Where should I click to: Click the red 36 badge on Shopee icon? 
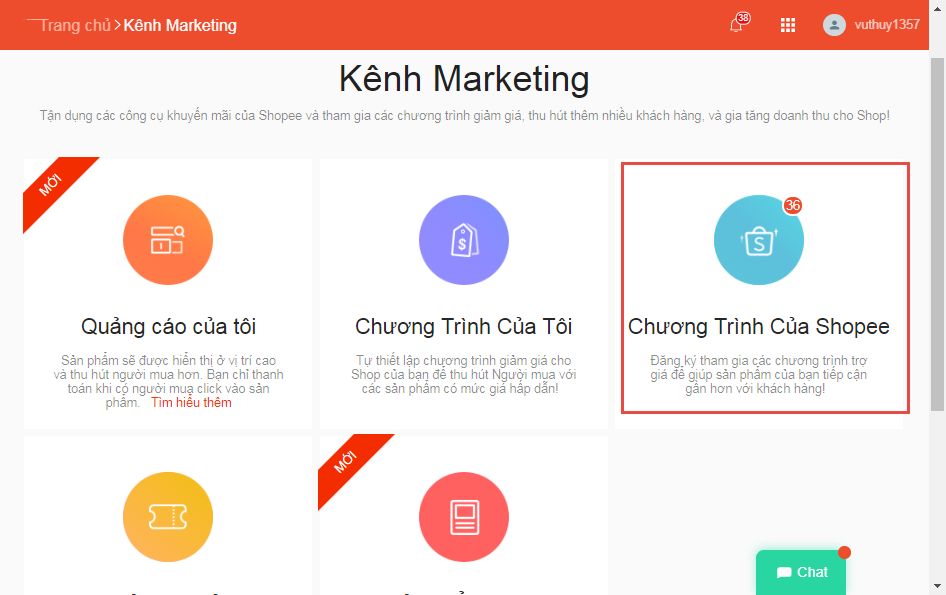[x=793, y=205]
